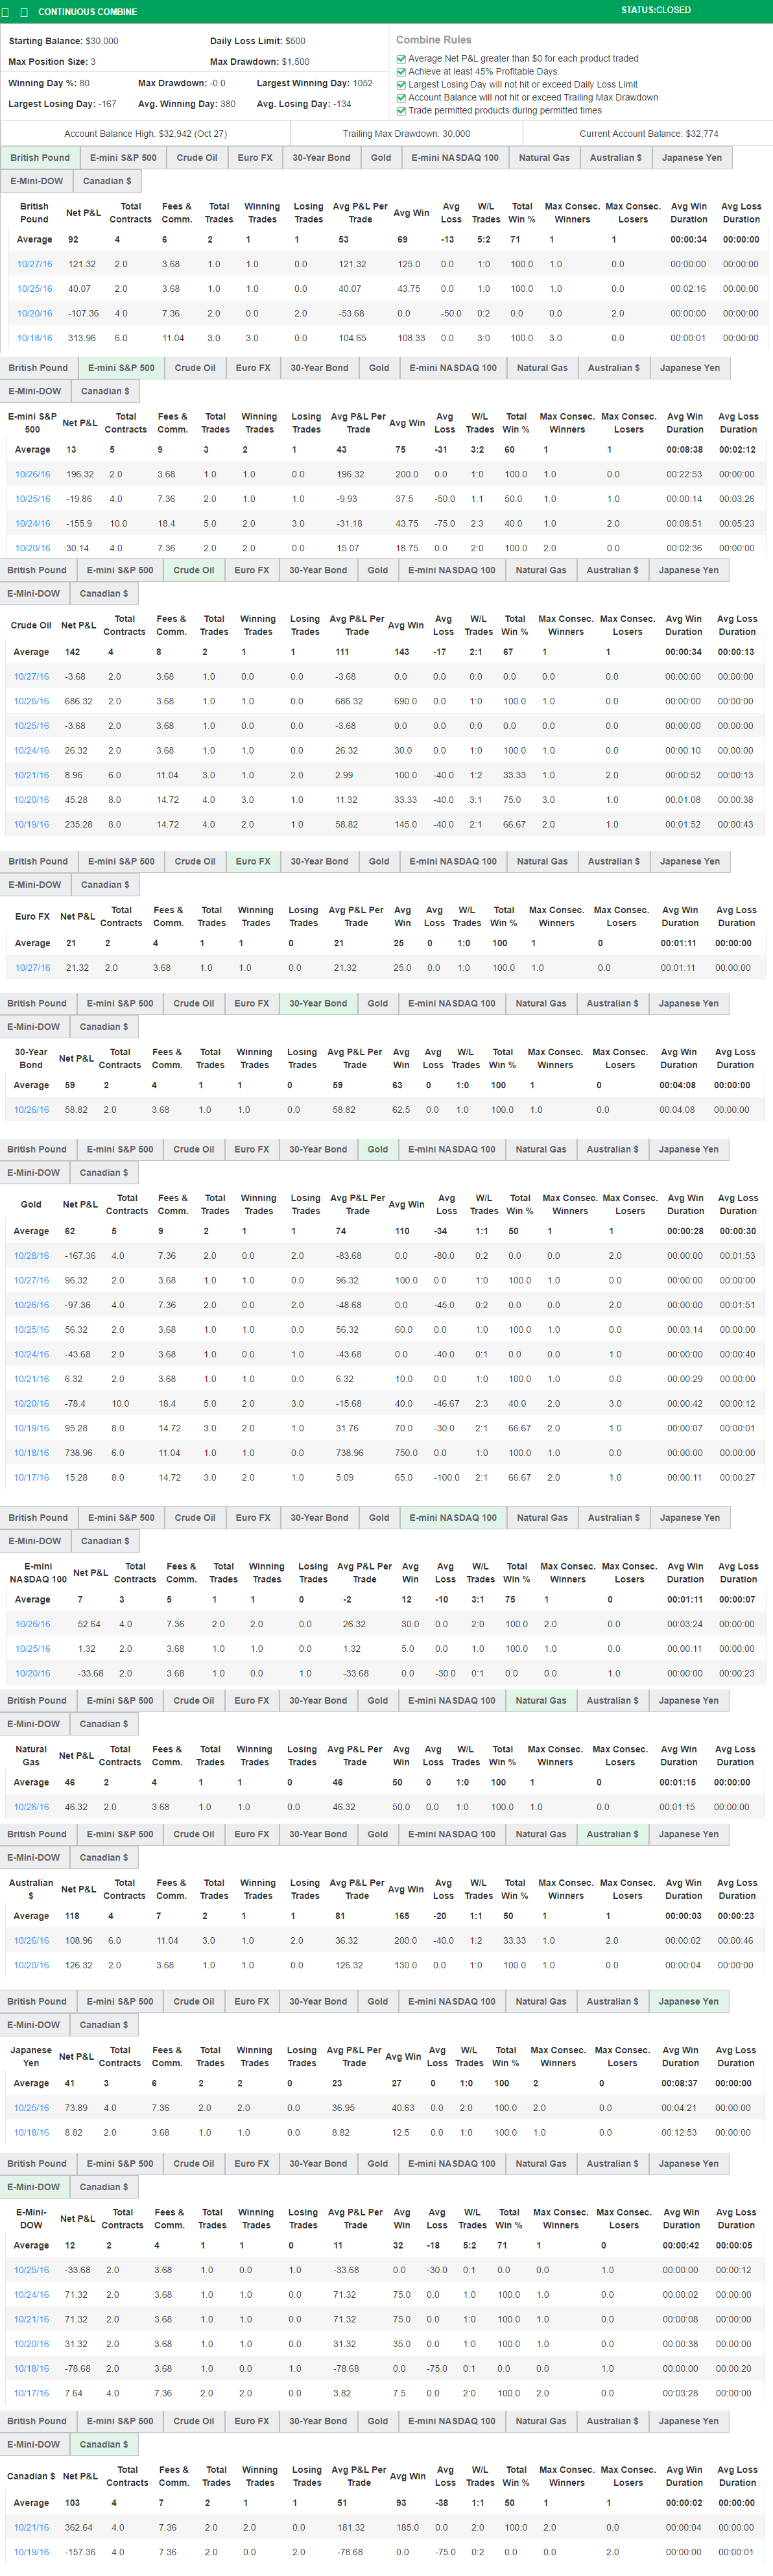Open 10/27/16 date link in British Pound table
773x2576 pixels.
34,264
